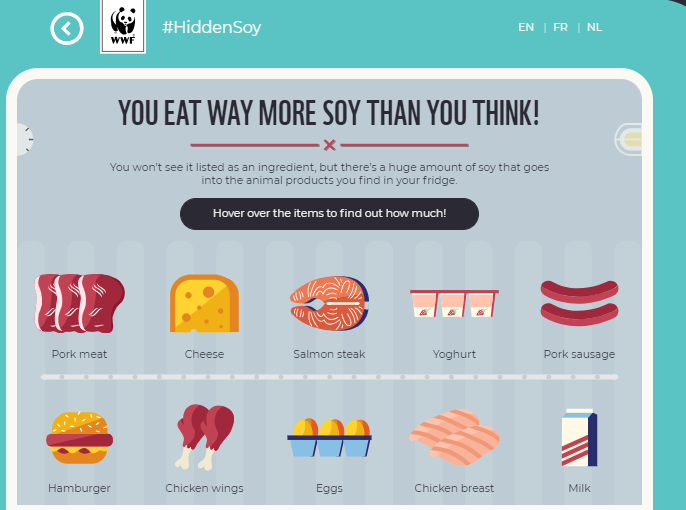Click the clock dial at left edge
Screen dimensions: 686x510
click(x=25, y=140)
